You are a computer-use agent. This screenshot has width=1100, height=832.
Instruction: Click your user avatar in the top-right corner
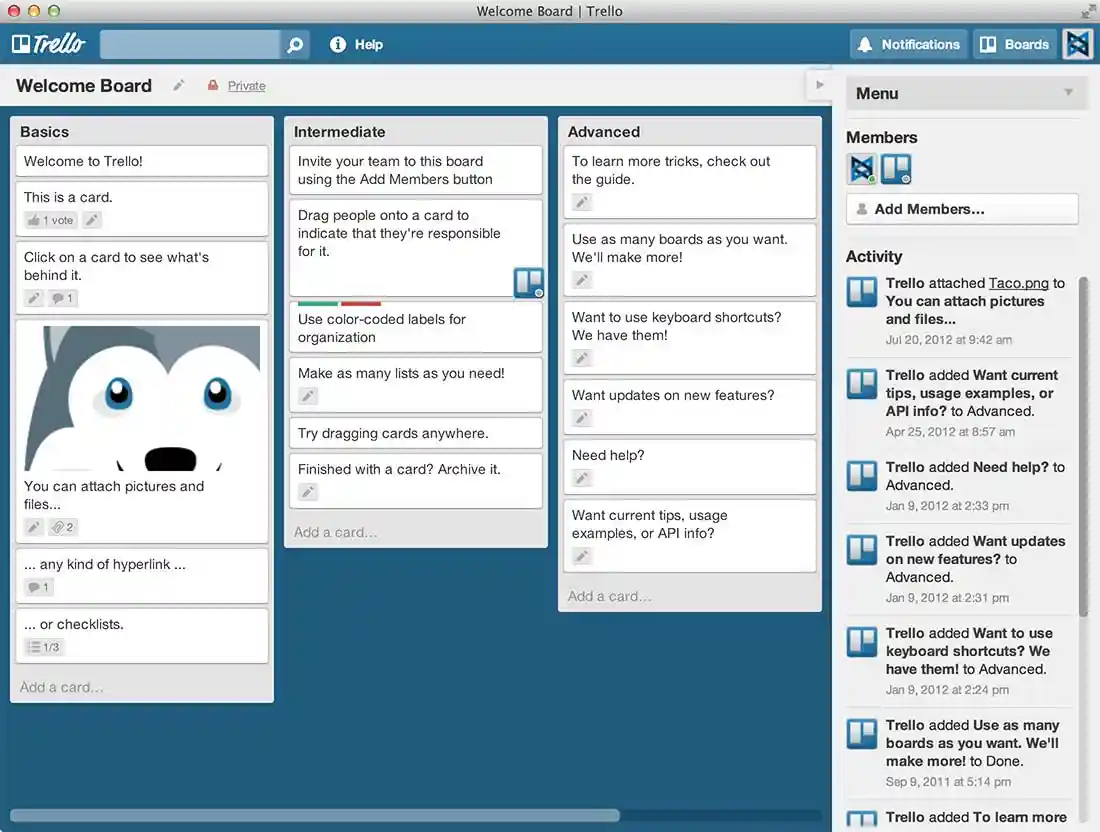(x=1077, y=44)
